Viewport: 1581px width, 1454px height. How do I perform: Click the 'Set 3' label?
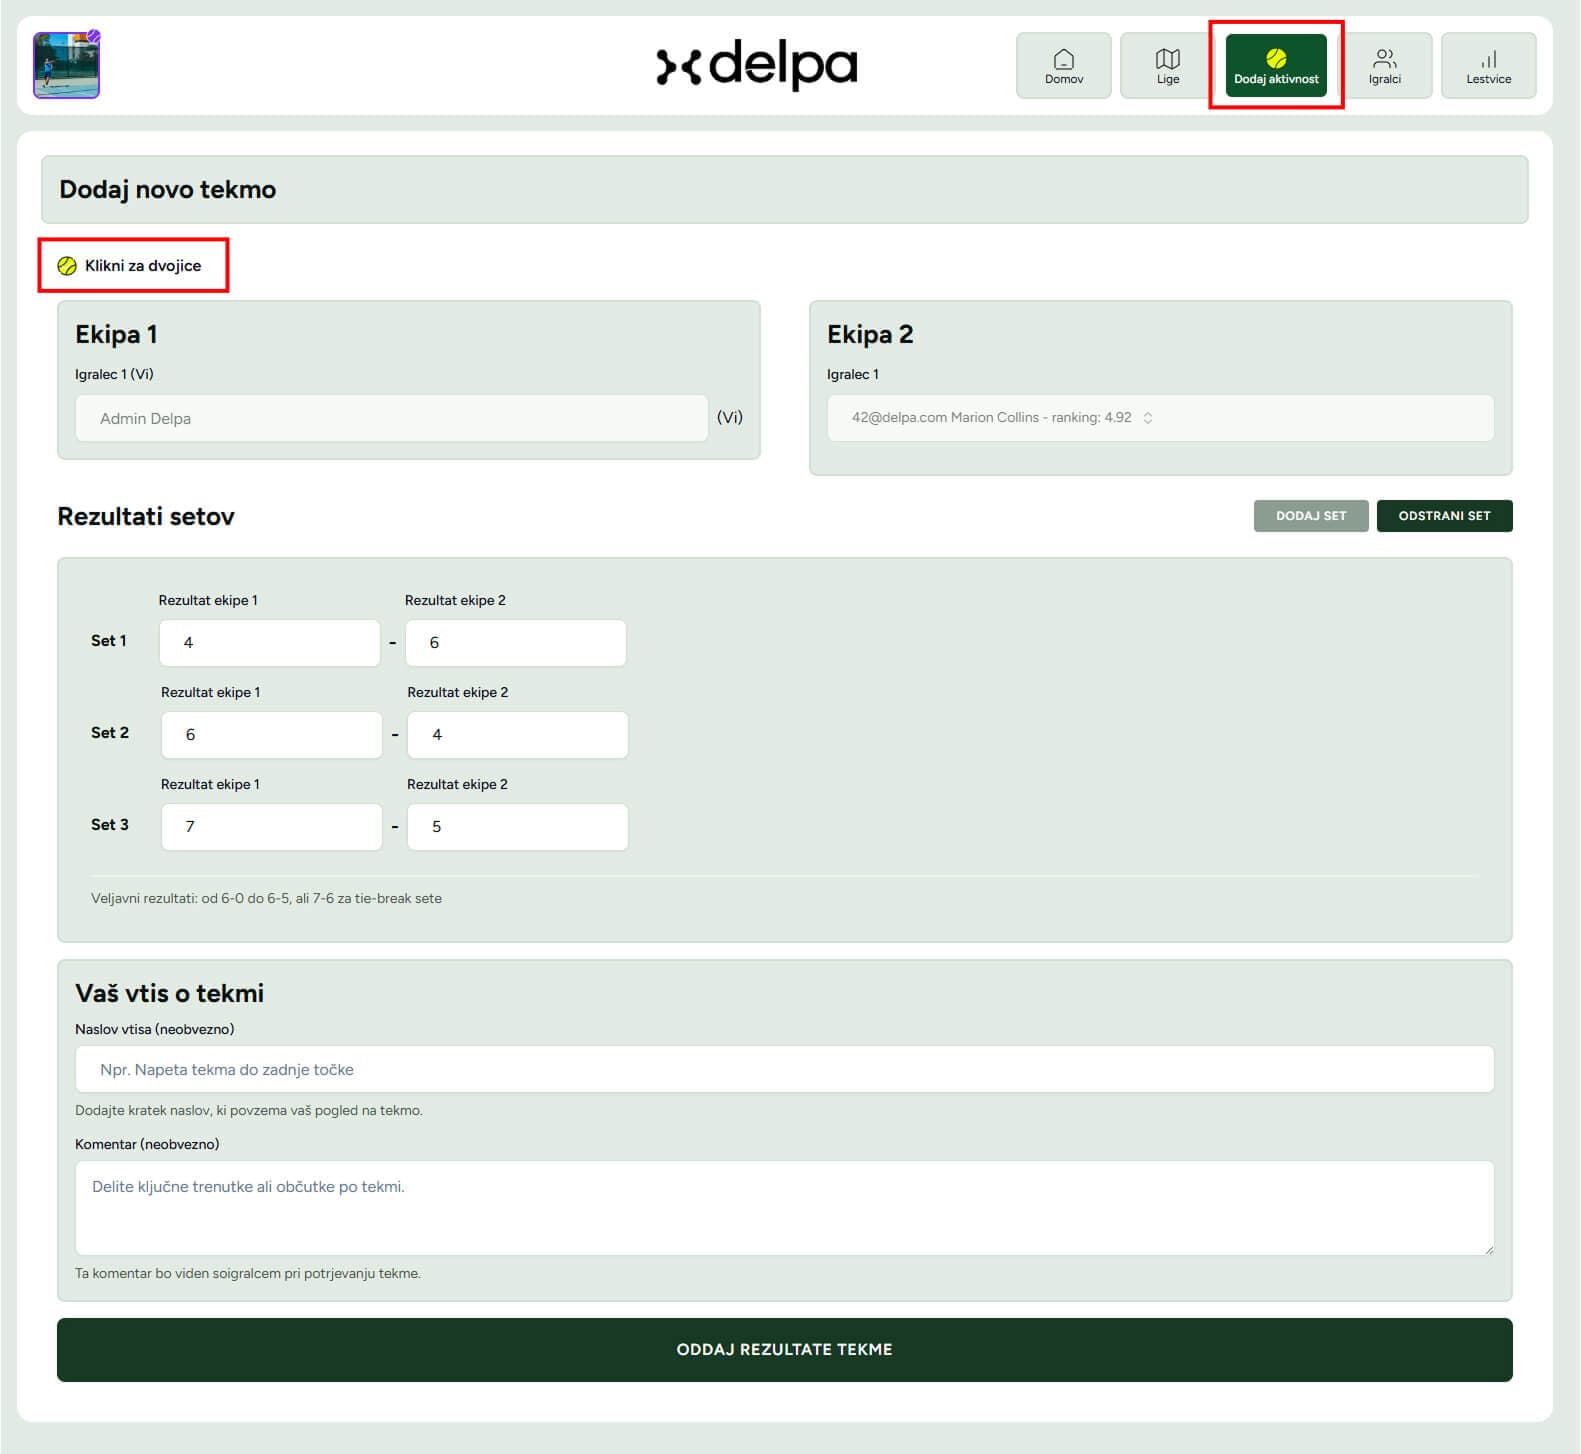110,825
